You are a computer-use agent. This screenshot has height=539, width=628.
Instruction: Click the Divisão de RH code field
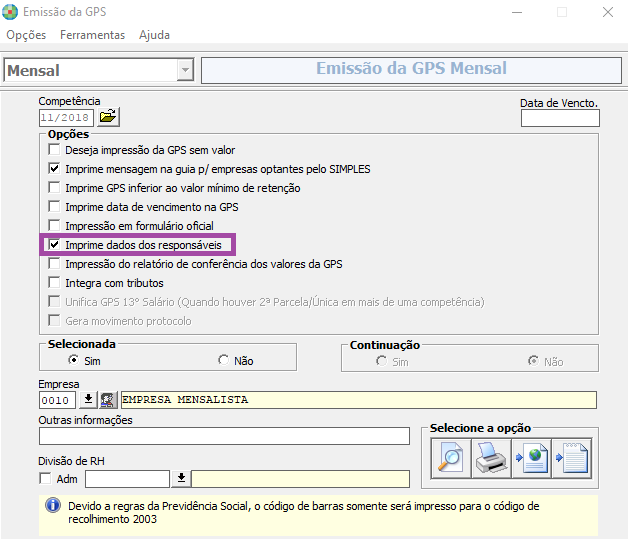coord(127,479)
